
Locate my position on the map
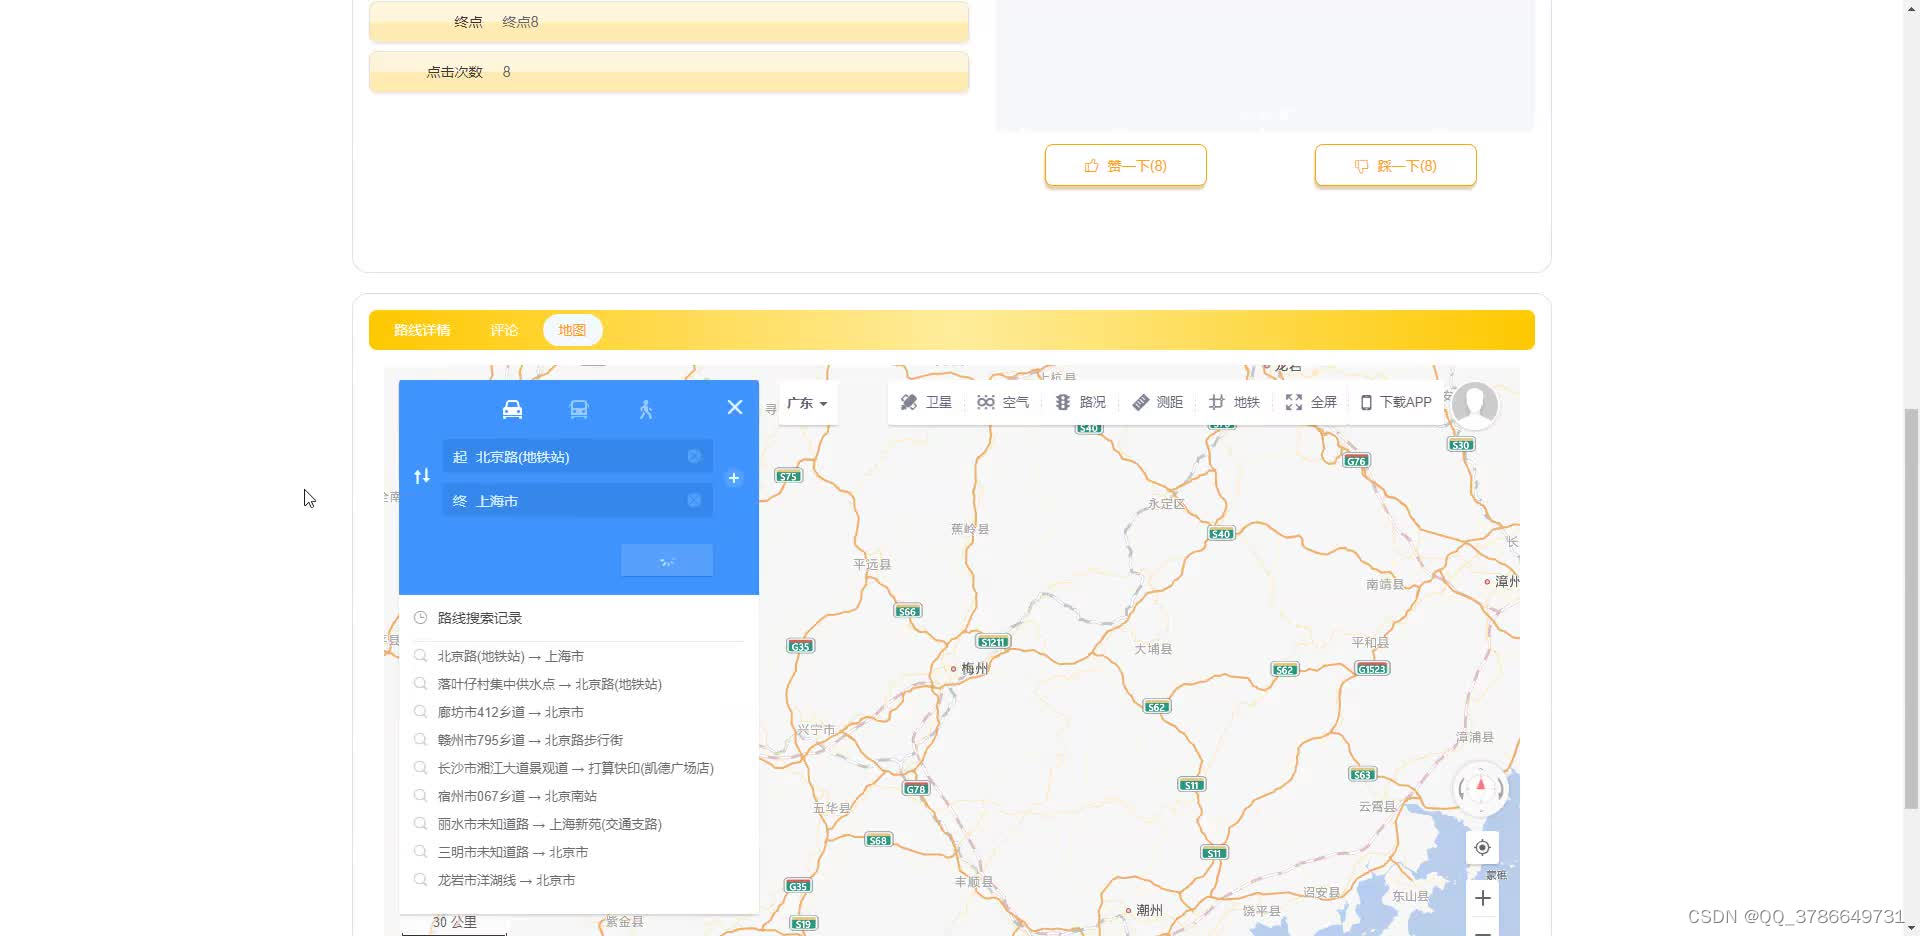(x=1482, y=848)
